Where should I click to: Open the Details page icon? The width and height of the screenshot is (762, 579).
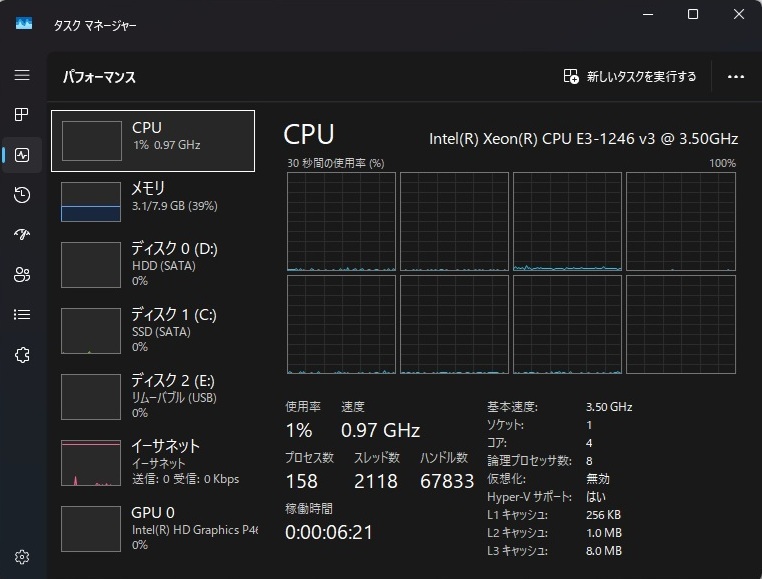coord(22,314)
